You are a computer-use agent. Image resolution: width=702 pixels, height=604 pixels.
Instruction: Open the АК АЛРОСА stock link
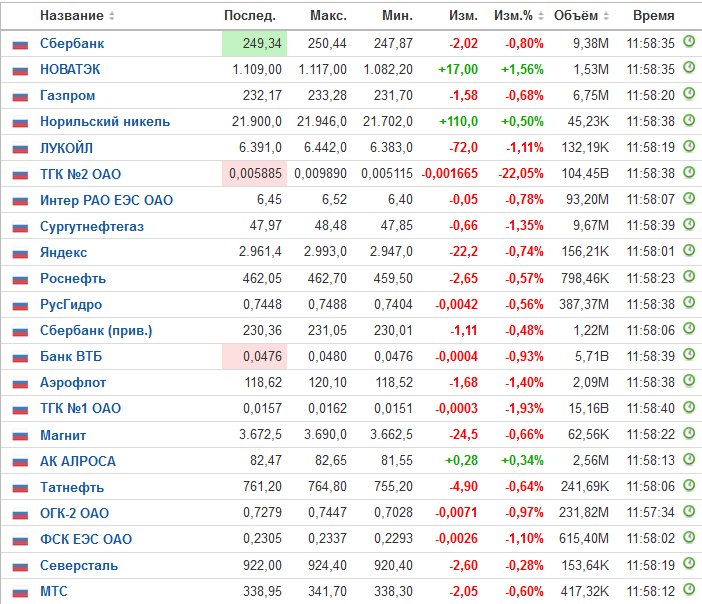pyautogui.click(x=78, y=461)
